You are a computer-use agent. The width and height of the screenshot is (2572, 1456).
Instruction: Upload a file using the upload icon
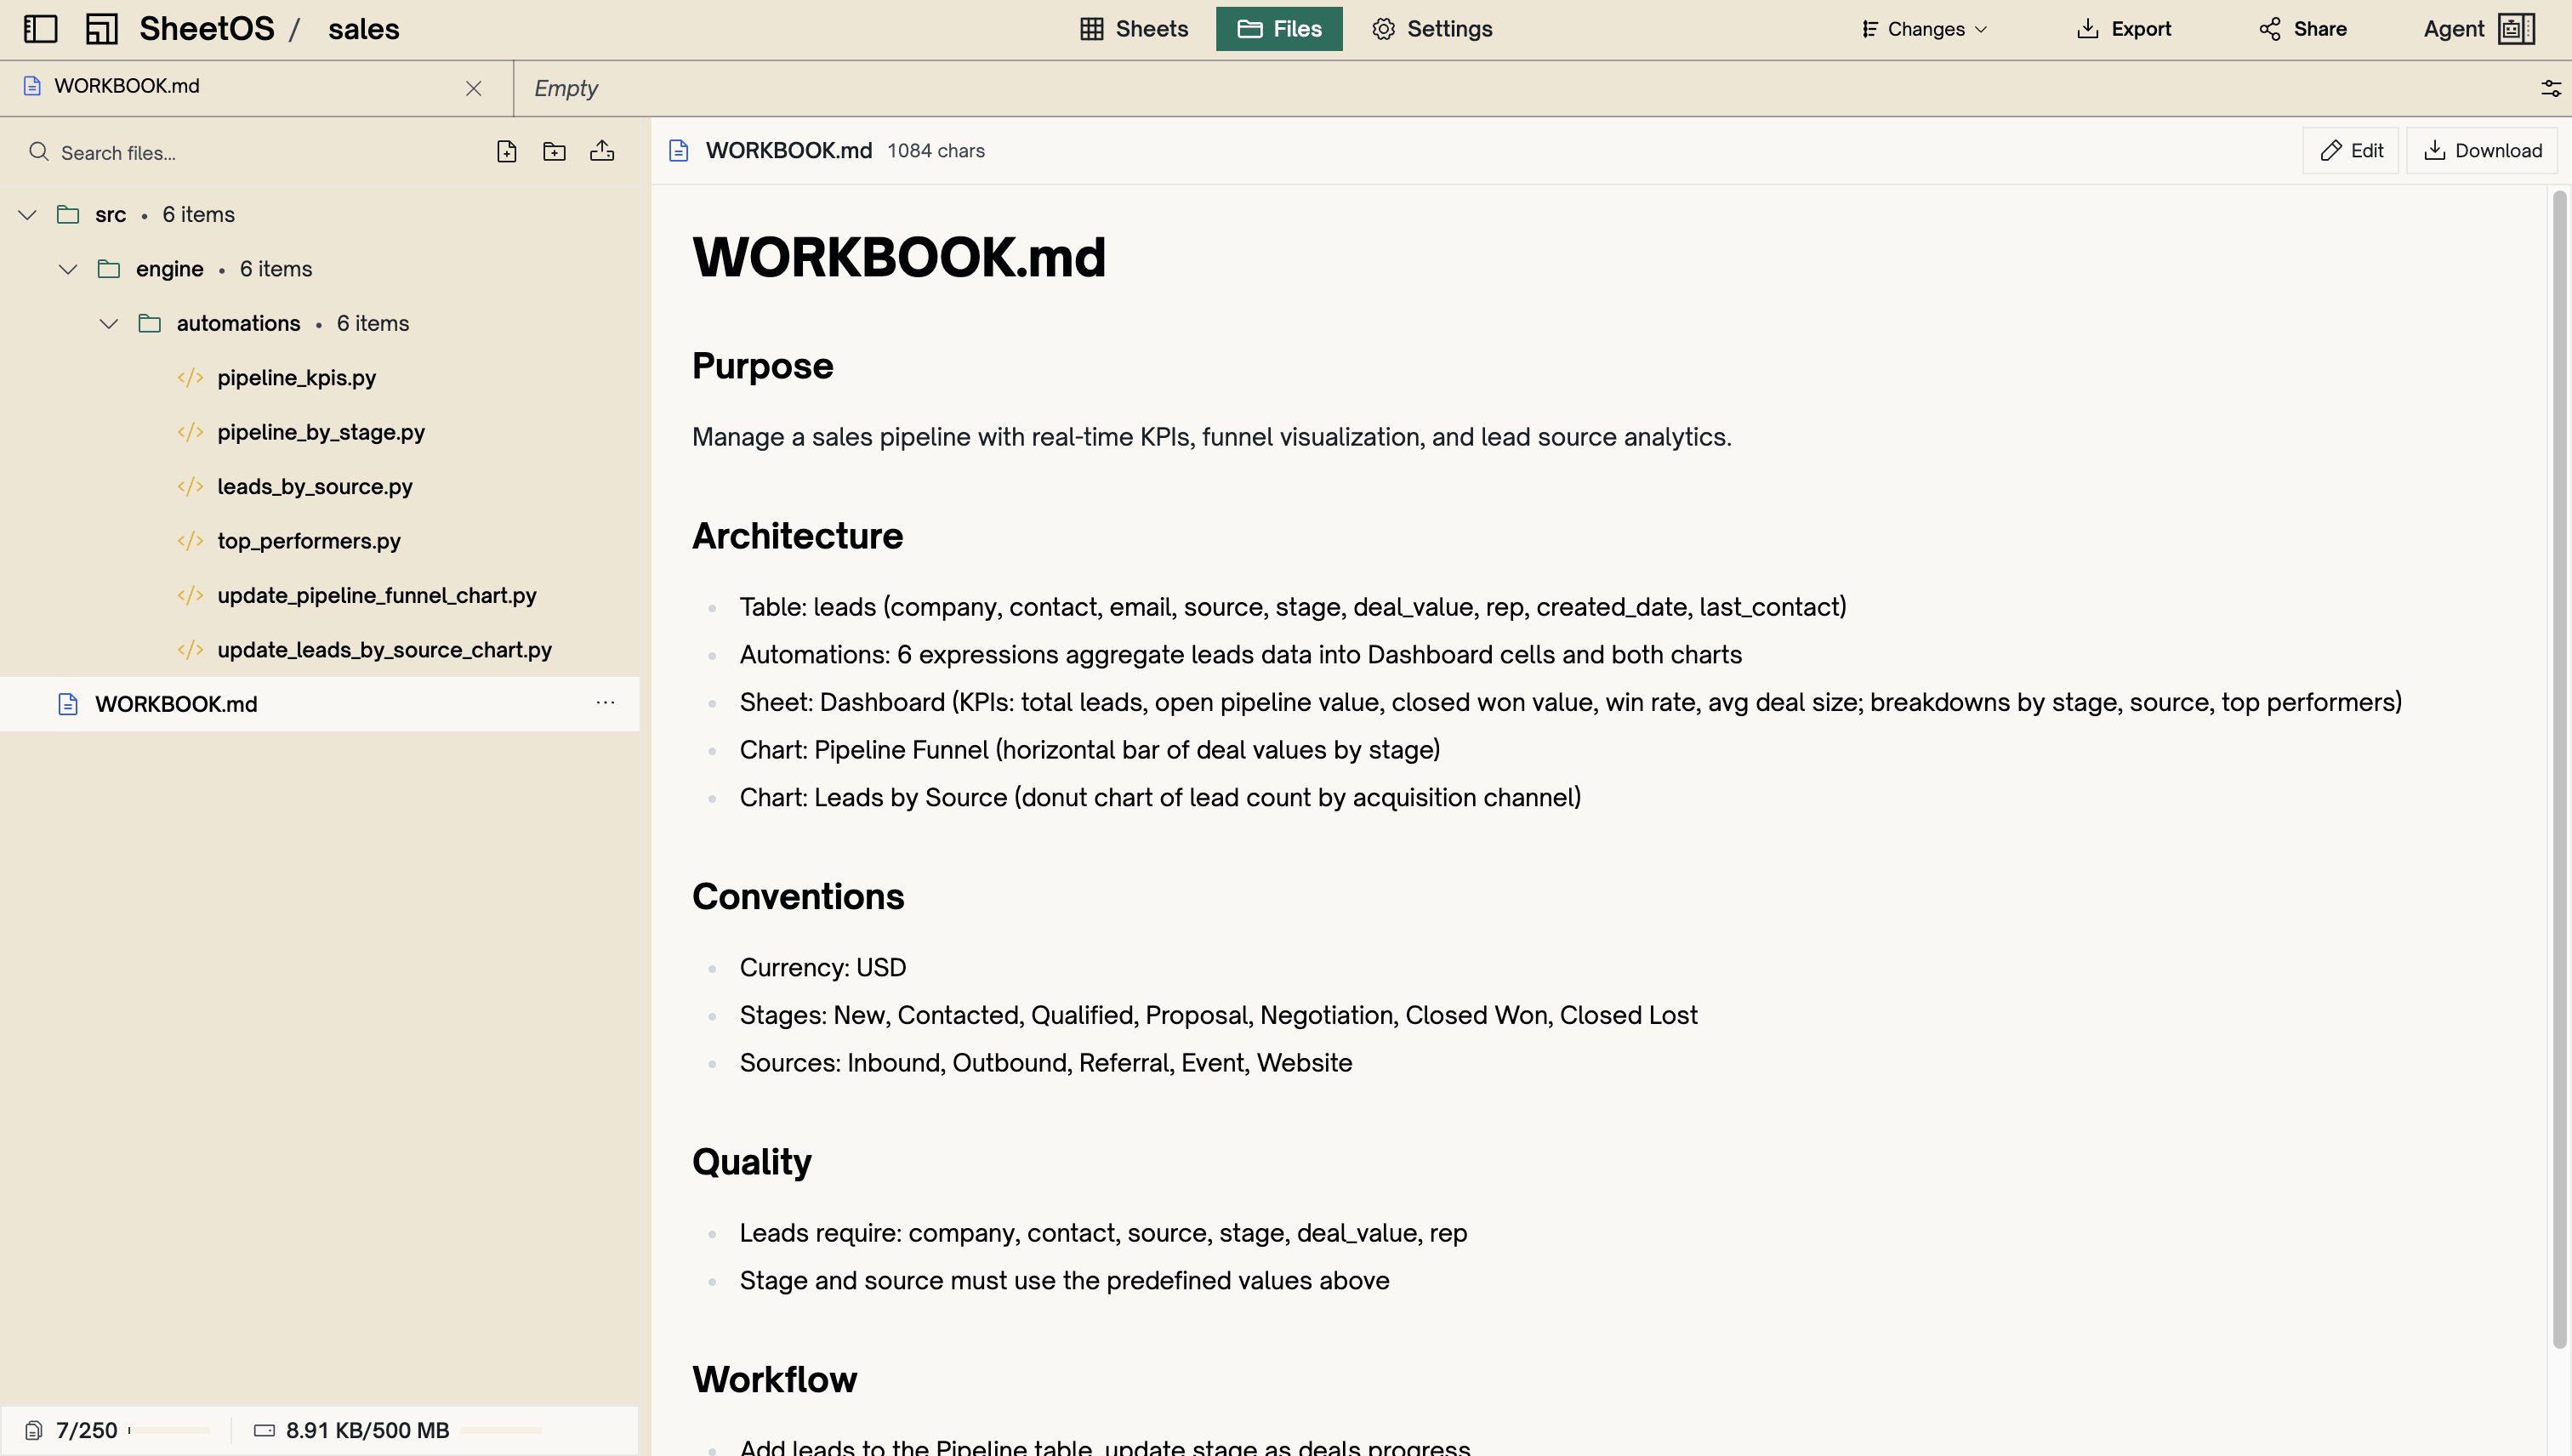pyautogui.click(x=602, y=151)
